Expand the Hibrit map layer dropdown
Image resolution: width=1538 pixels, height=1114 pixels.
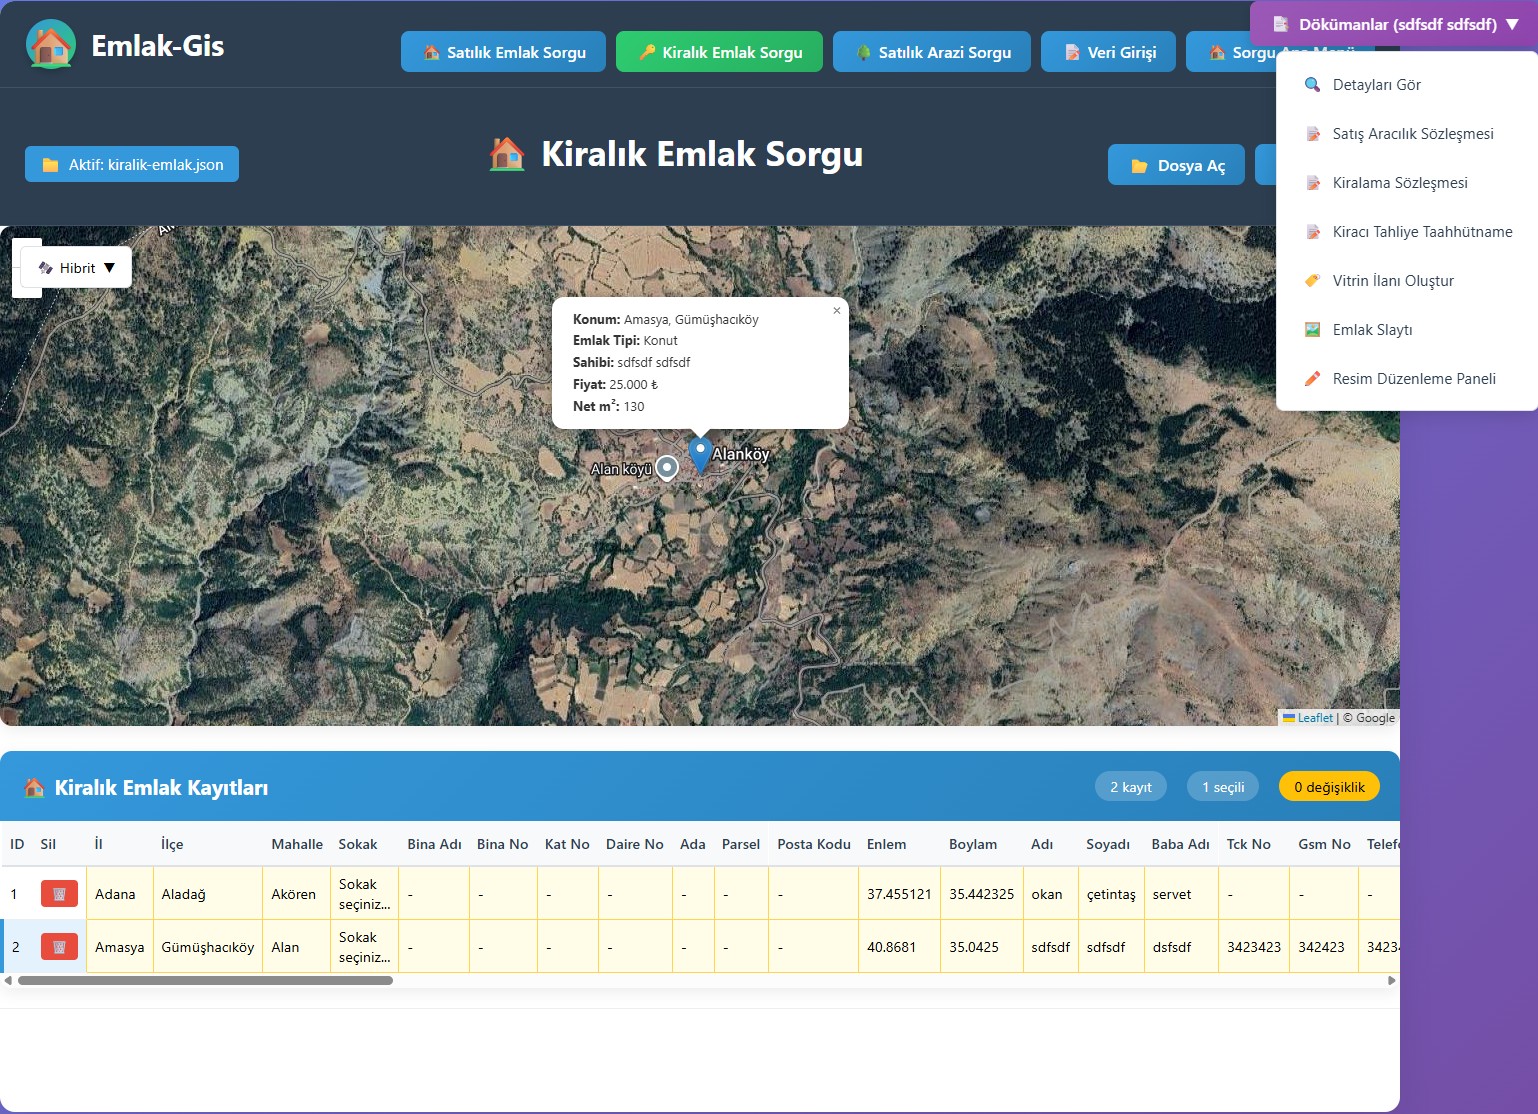click(x=77, y=268)
